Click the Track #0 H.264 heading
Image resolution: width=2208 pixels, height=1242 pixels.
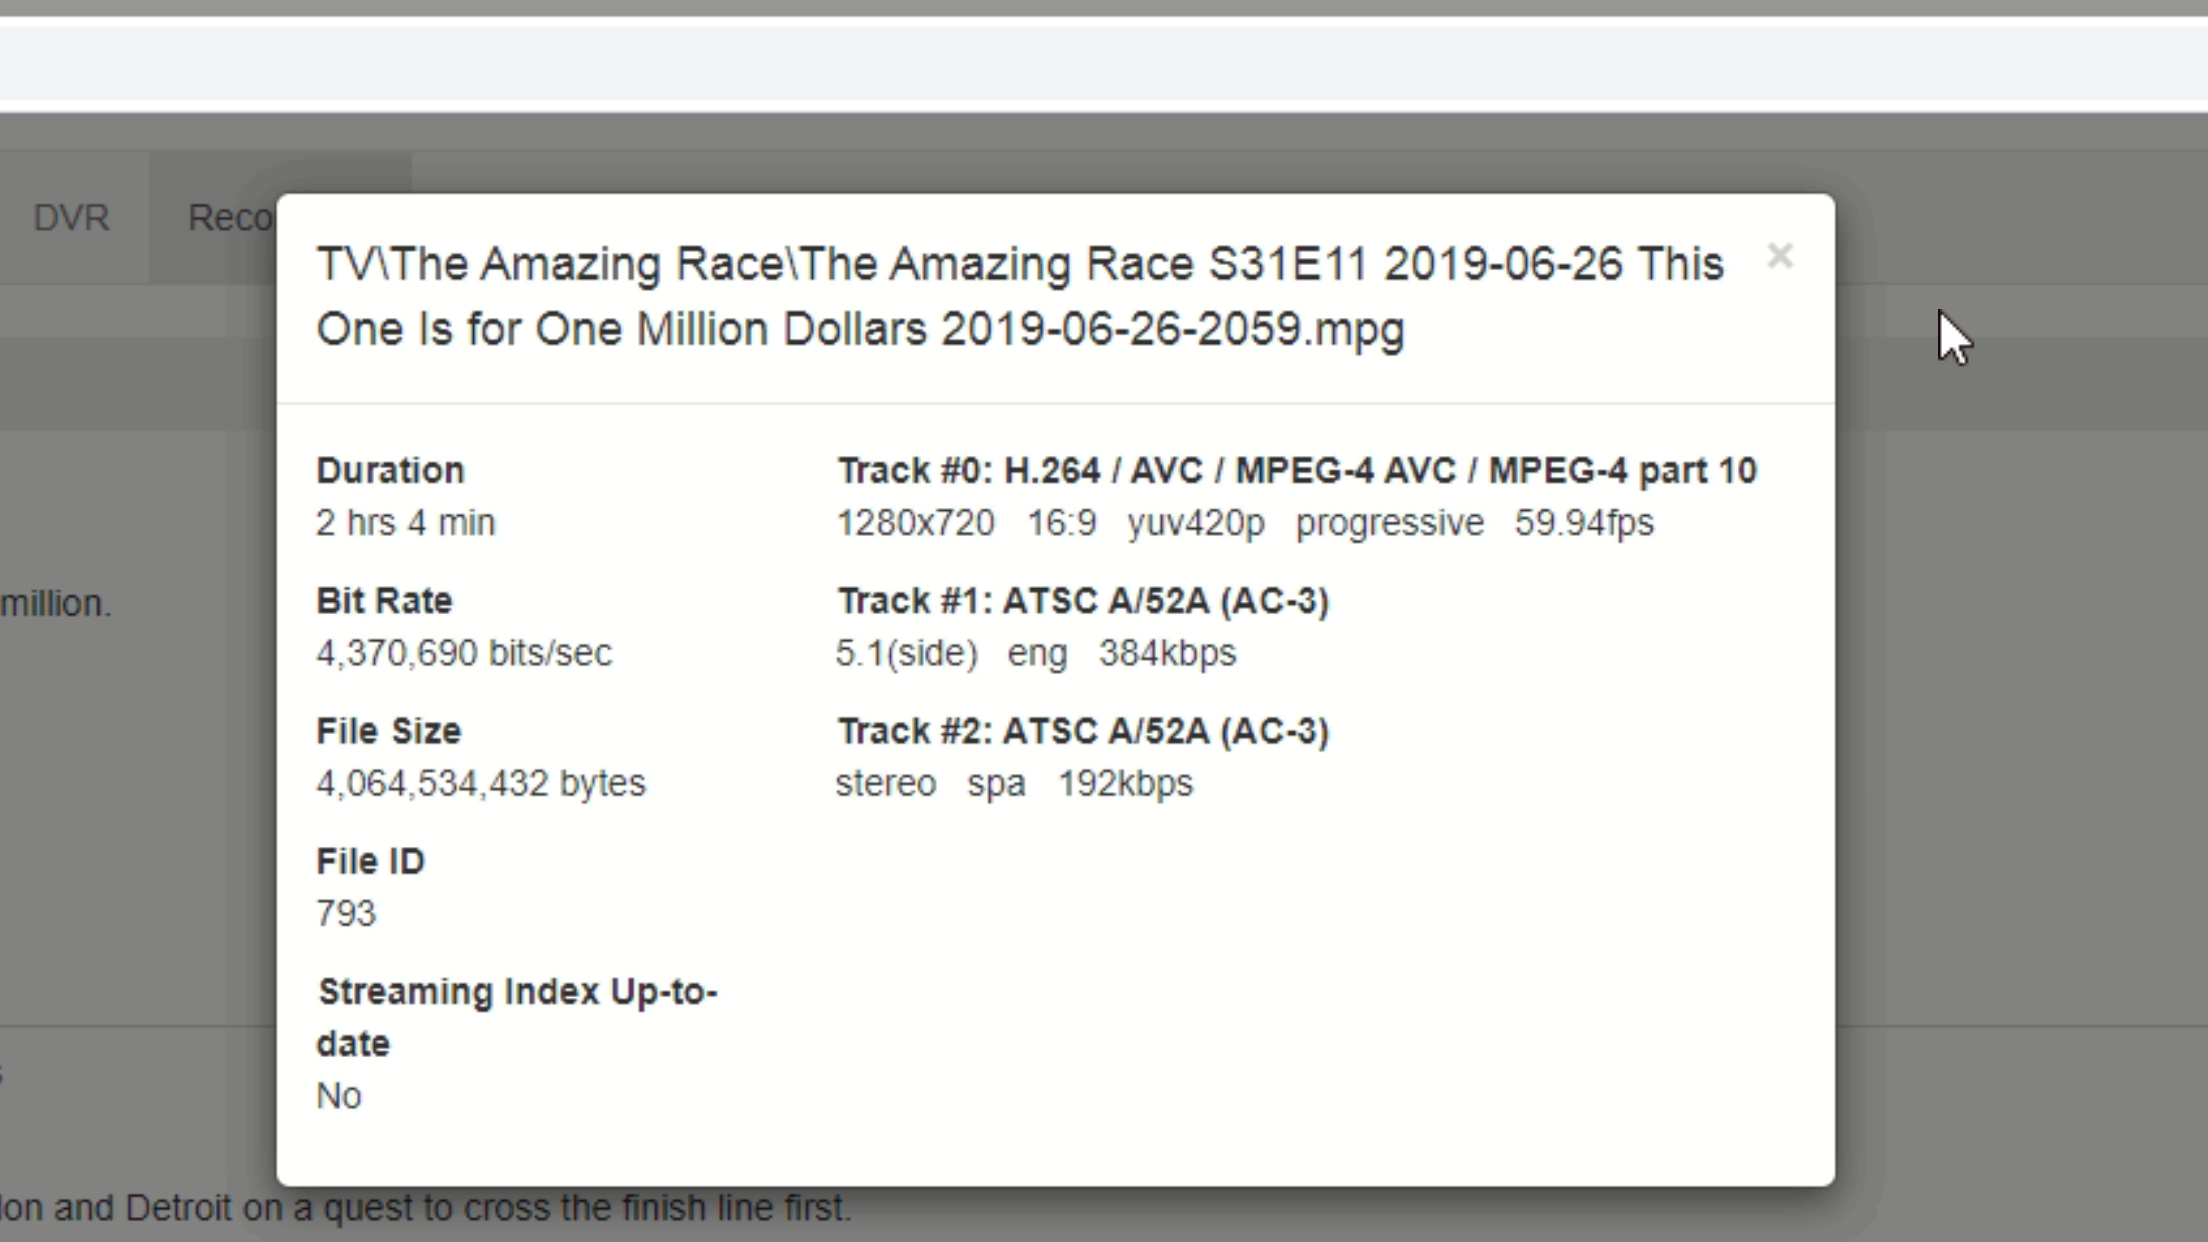[1296, 470]
